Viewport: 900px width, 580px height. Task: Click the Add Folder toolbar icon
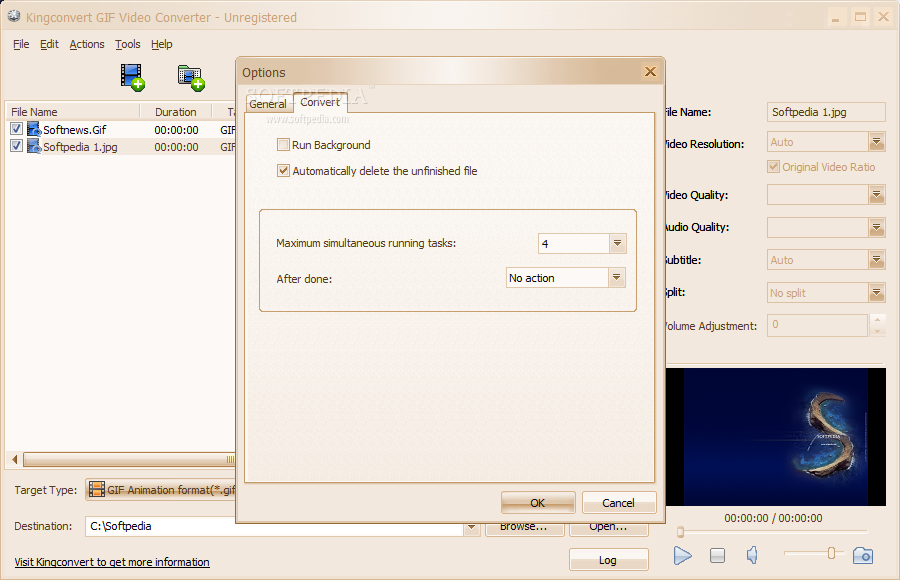(x=191, y=78)
